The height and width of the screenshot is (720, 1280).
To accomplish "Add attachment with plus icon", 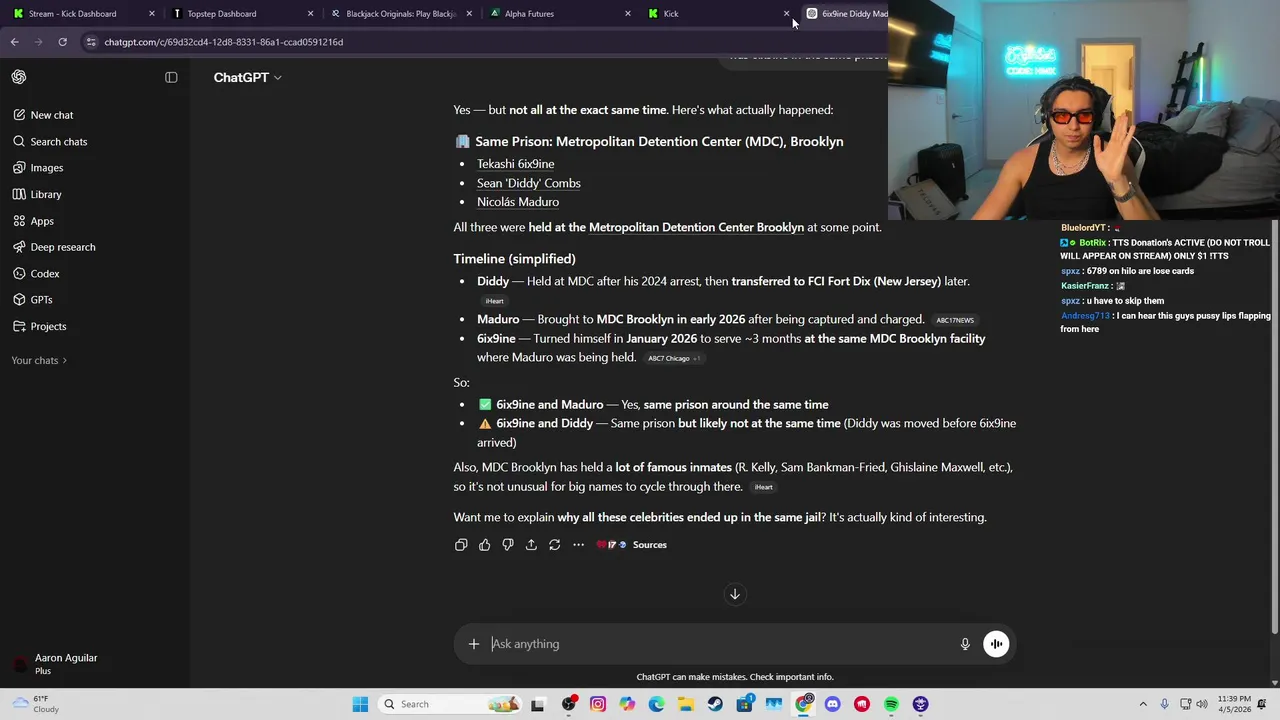I will (474, 644).
